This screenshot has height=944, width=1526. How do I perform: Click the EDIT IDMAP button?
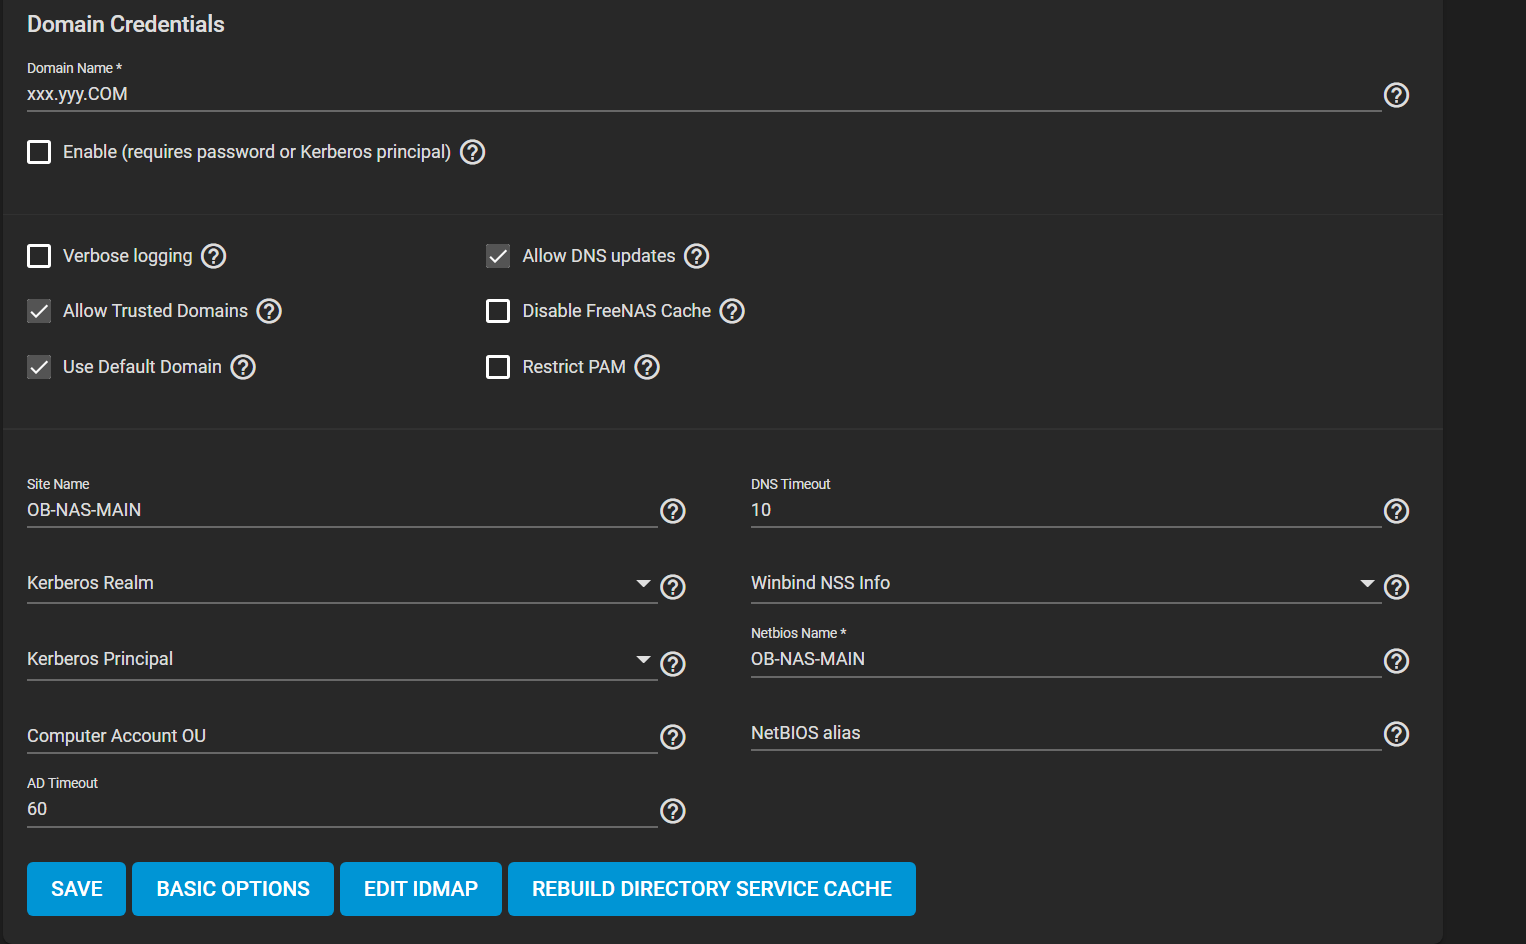click(x=421, y=889)
